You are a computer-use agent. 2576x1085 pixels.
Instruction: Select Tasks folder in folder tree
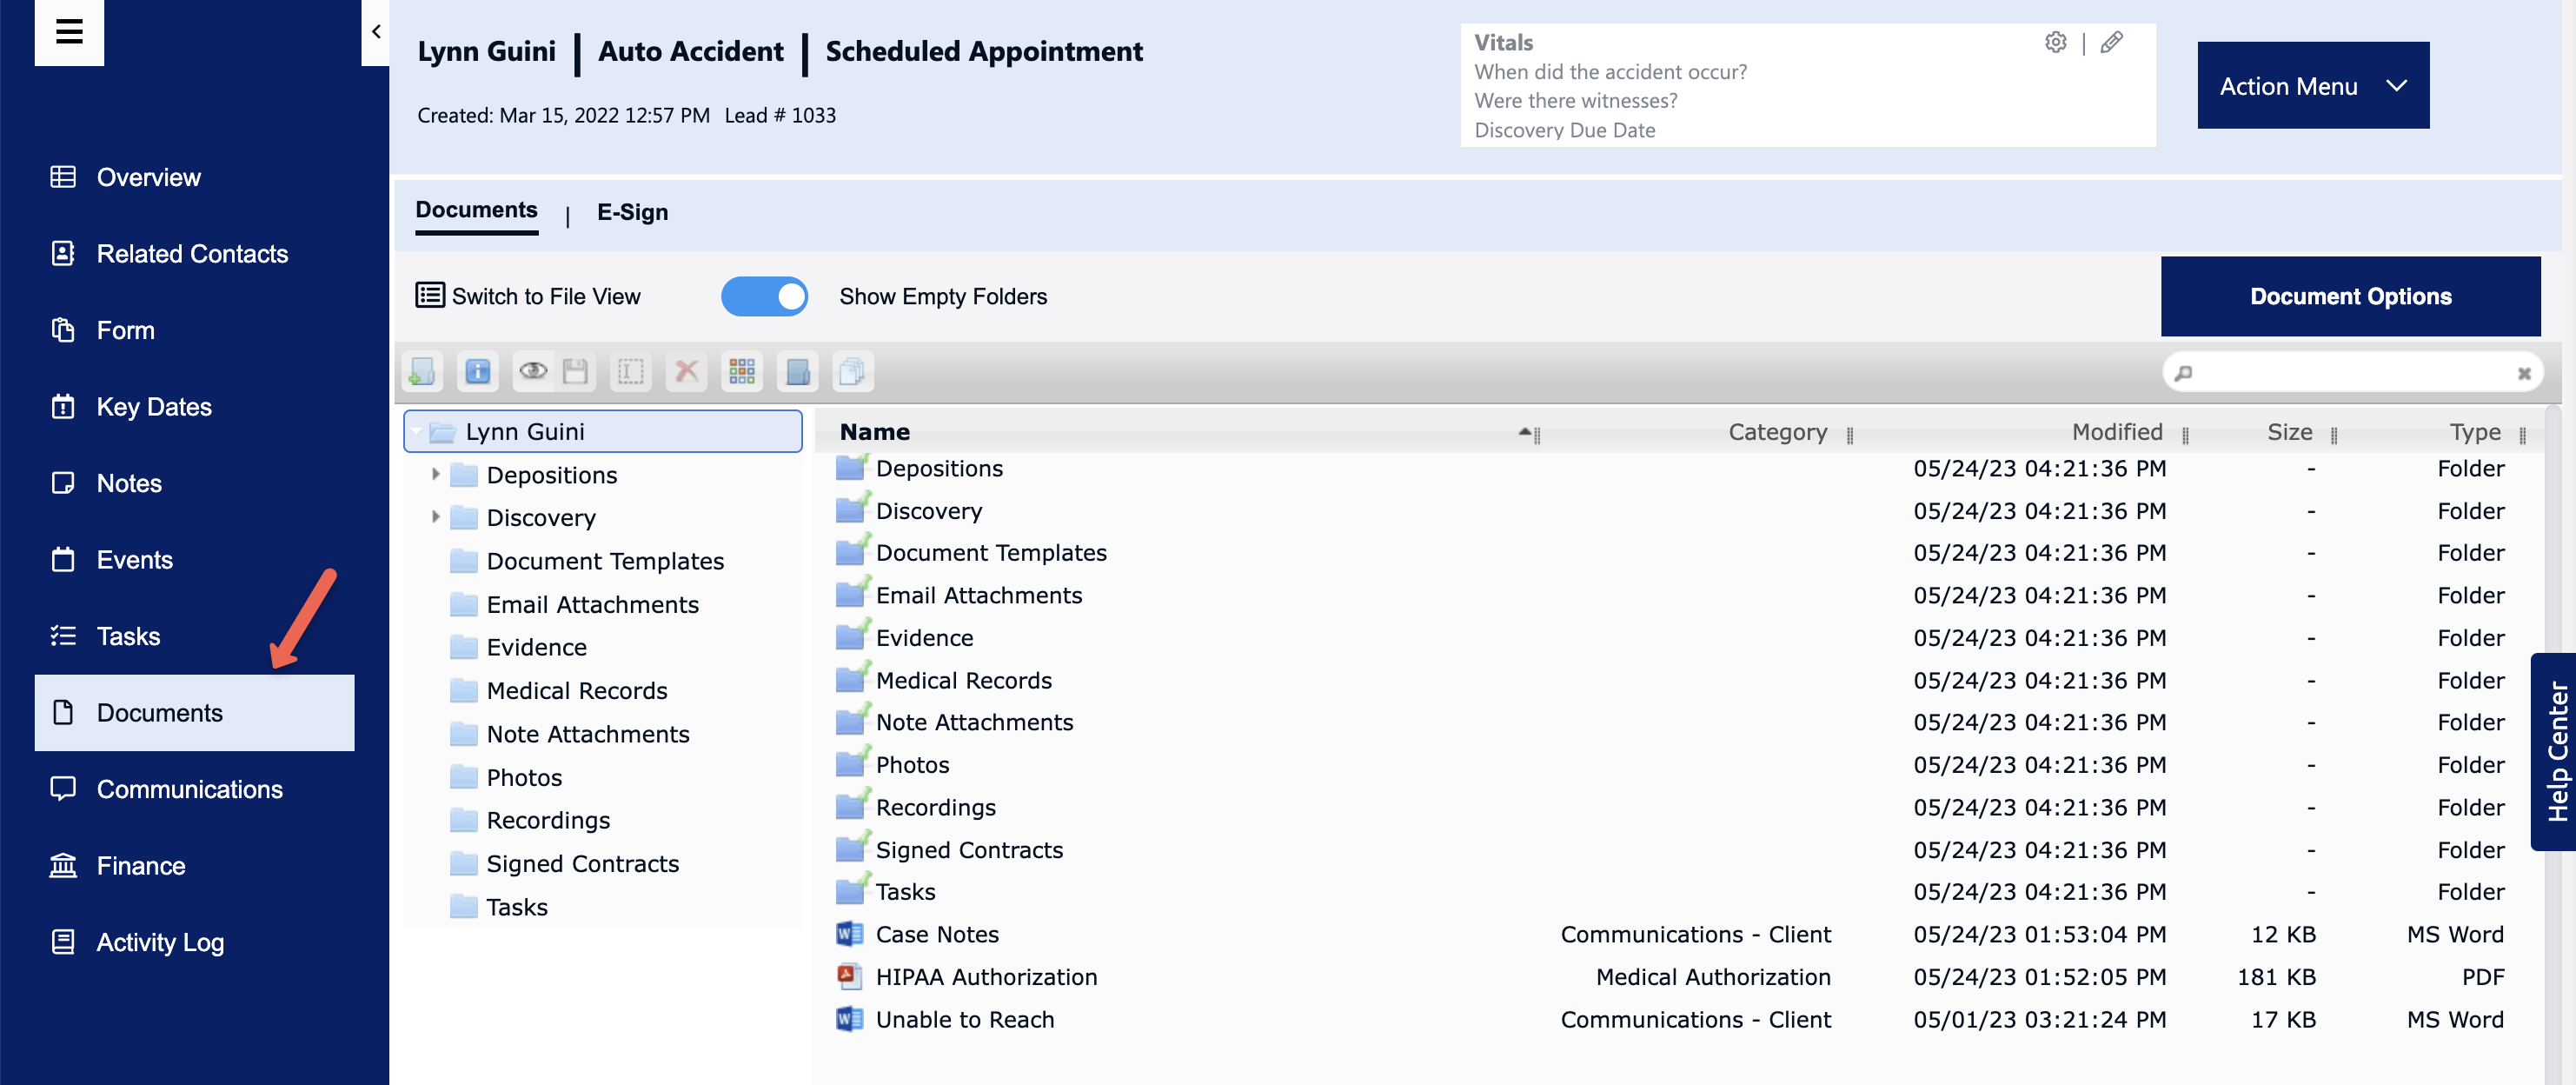coord(517,907)
